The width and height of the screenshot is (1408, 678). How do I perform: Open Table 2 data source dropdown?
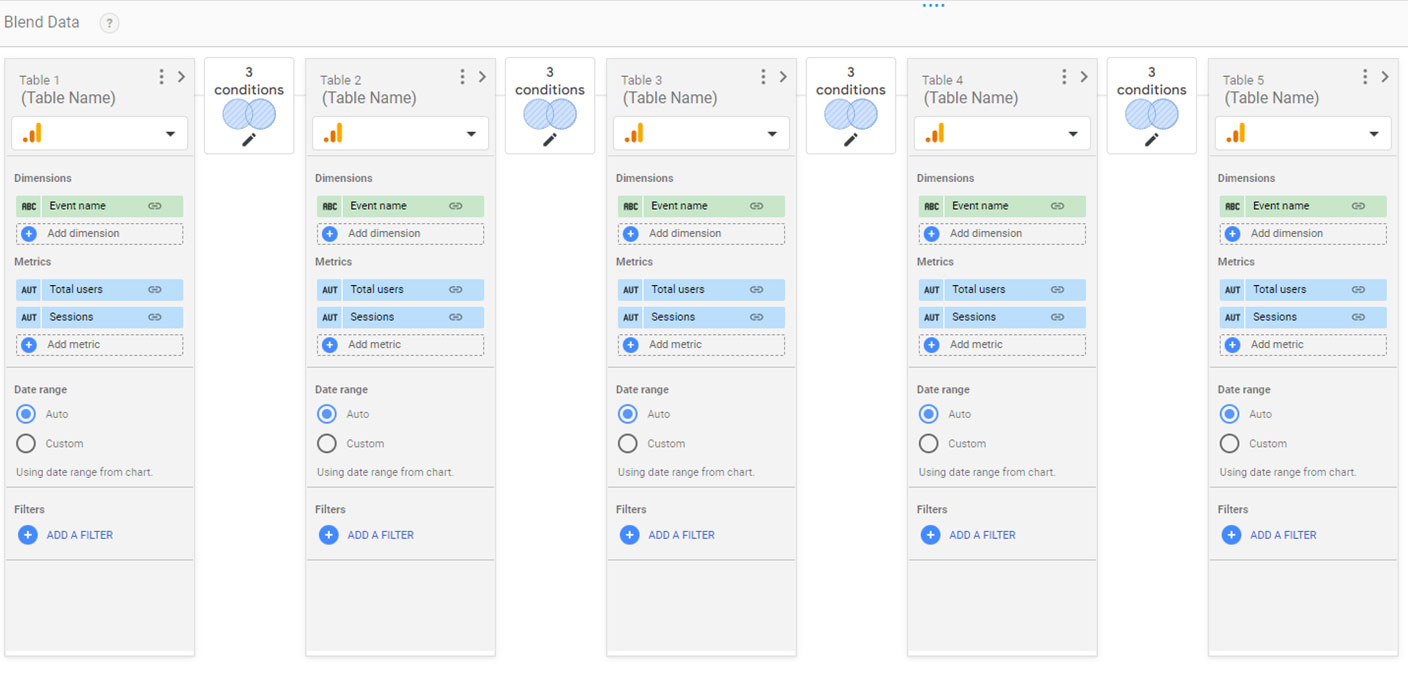tap(471, 134)
